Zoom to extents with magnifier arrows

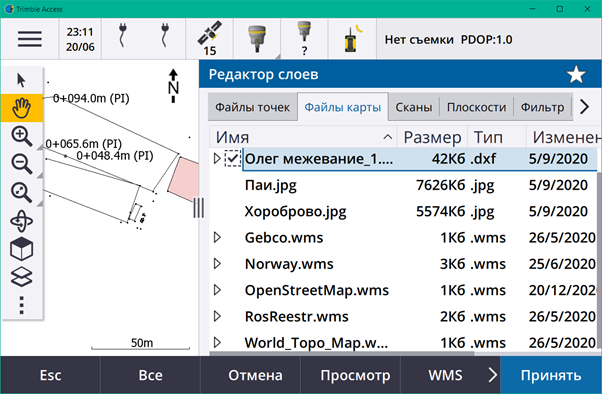pyautogui.click(x=22, y=192)
